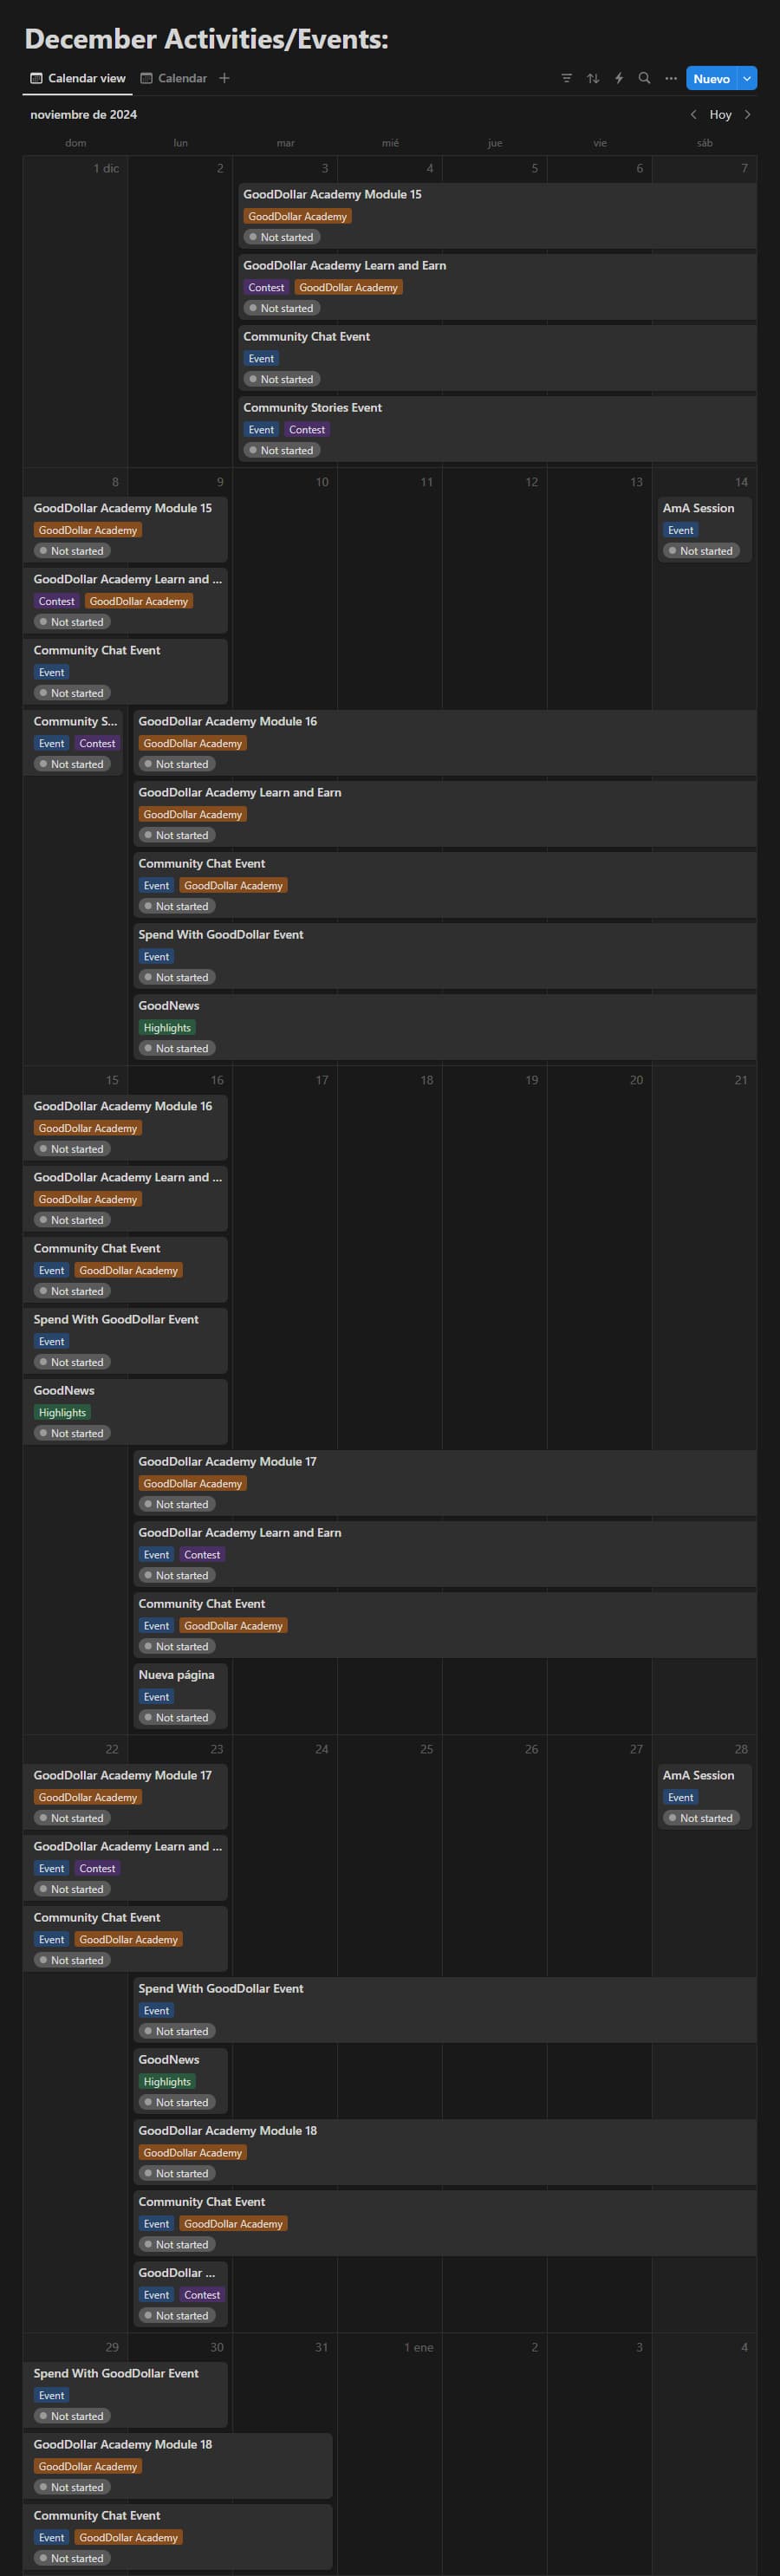Open Module 17 card starting December 16
Viewport: 780px width, 2576px height.
pos(445,1482)
